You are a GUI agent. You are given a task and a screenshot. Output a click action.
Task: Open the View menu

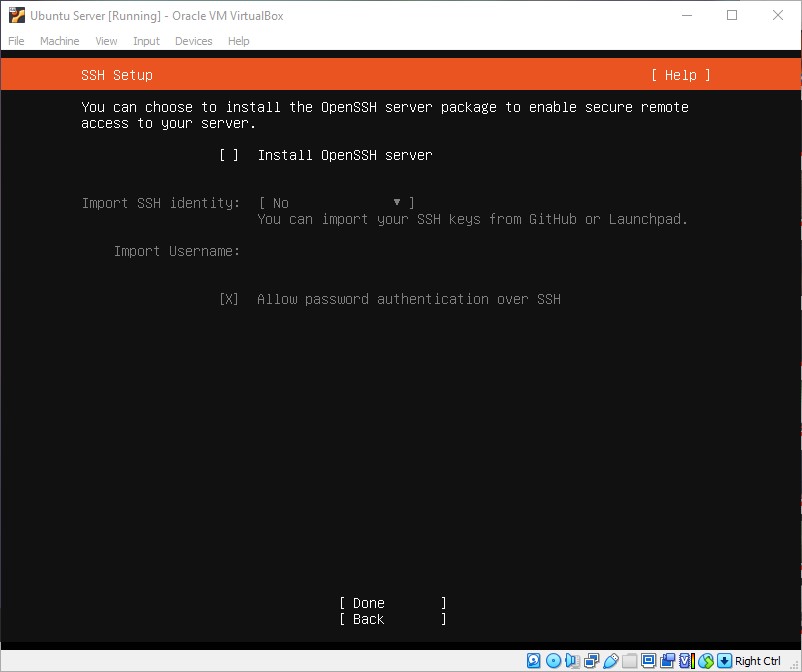tap(106, 41)
